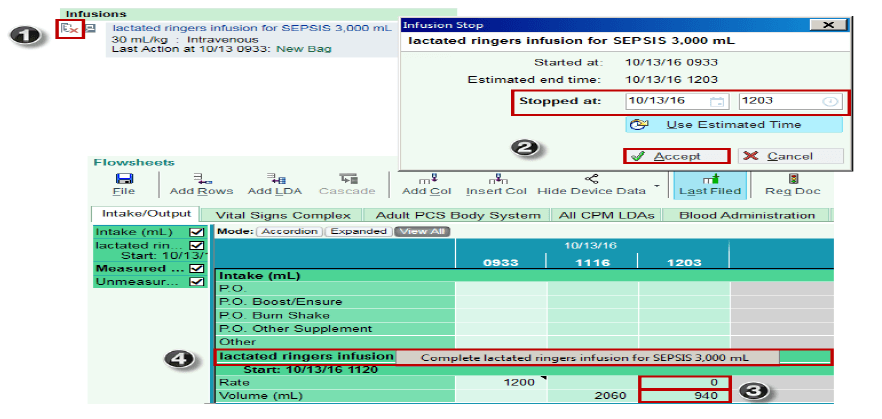Click the comment icon next to lactated ringers infusion

pos(90,28)
